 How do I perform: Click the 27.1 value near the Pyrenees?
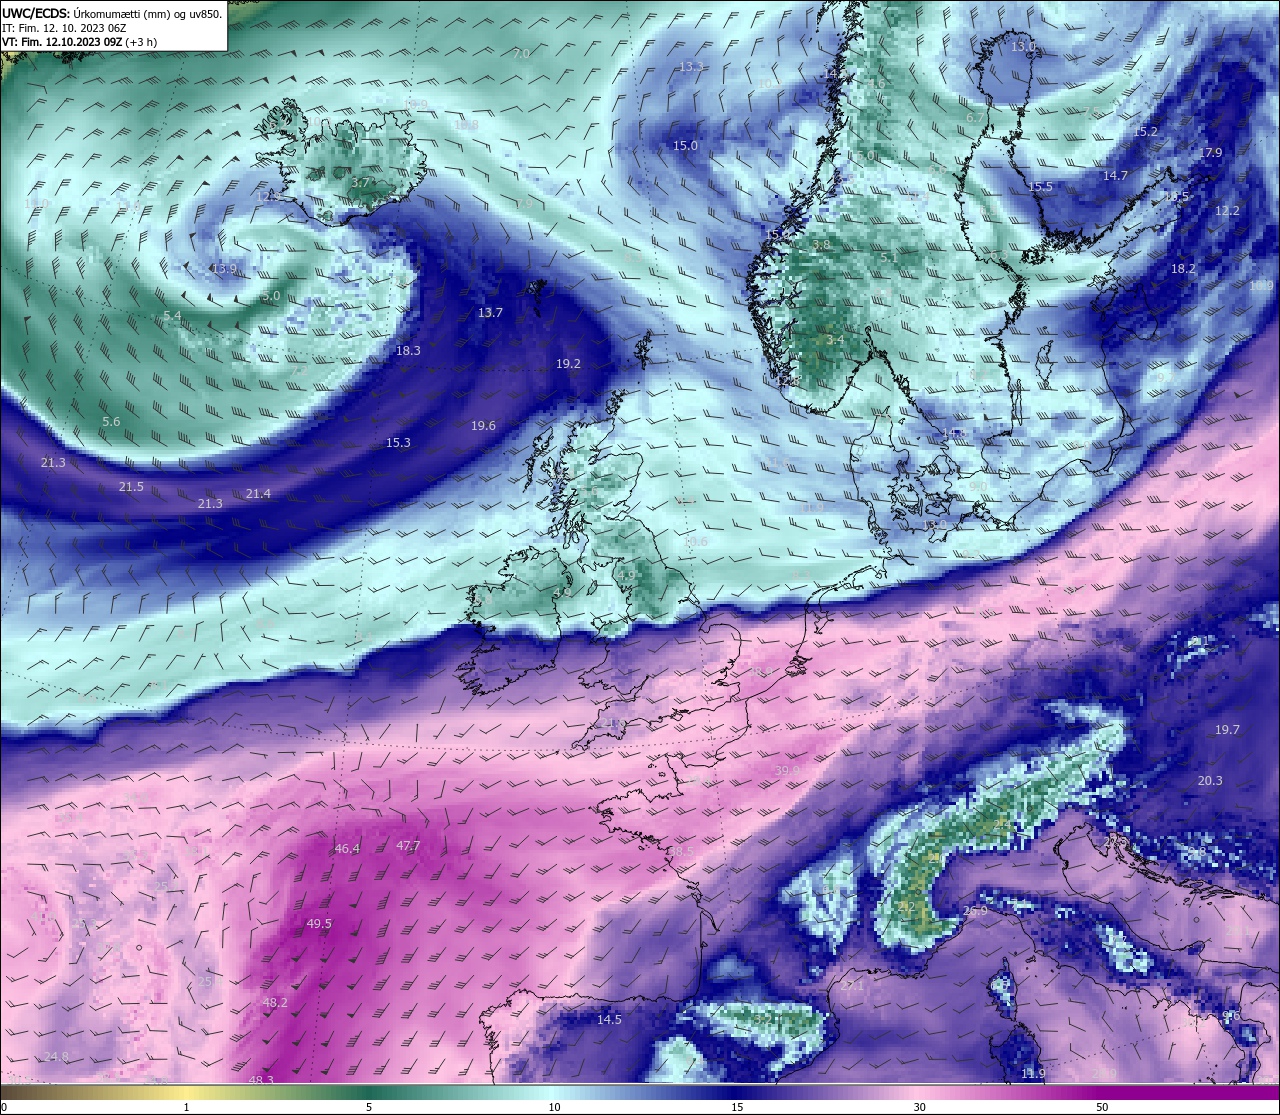pyautogui.click(x=852, y=986)
